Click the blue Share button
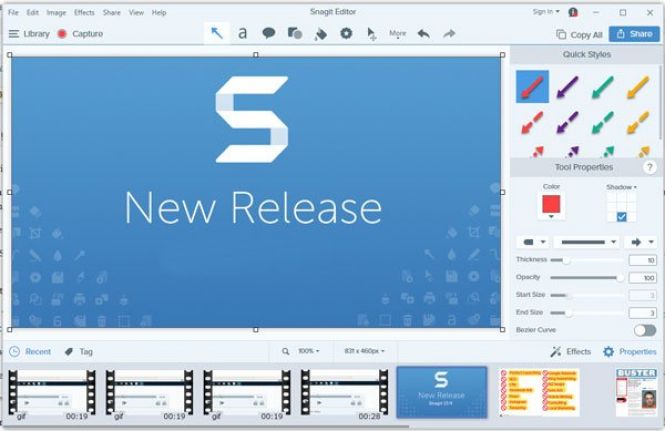The image size is (665, 431). pos(634,34)
